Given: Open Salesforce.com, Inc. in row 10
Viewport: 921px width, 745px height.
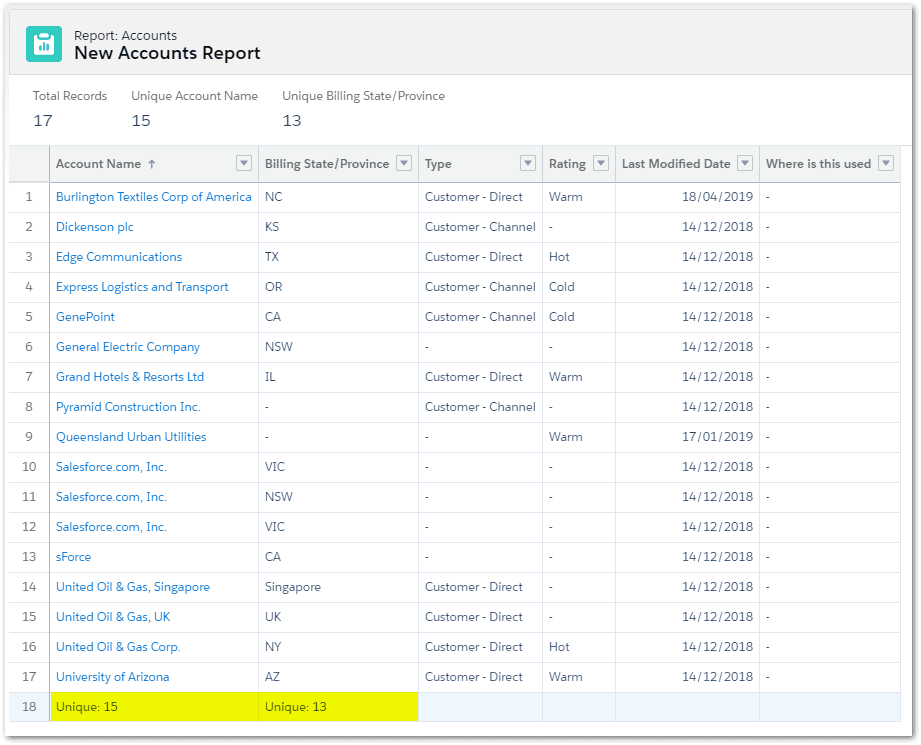Looking at the screenshot, I should click(x=111, y=467).
